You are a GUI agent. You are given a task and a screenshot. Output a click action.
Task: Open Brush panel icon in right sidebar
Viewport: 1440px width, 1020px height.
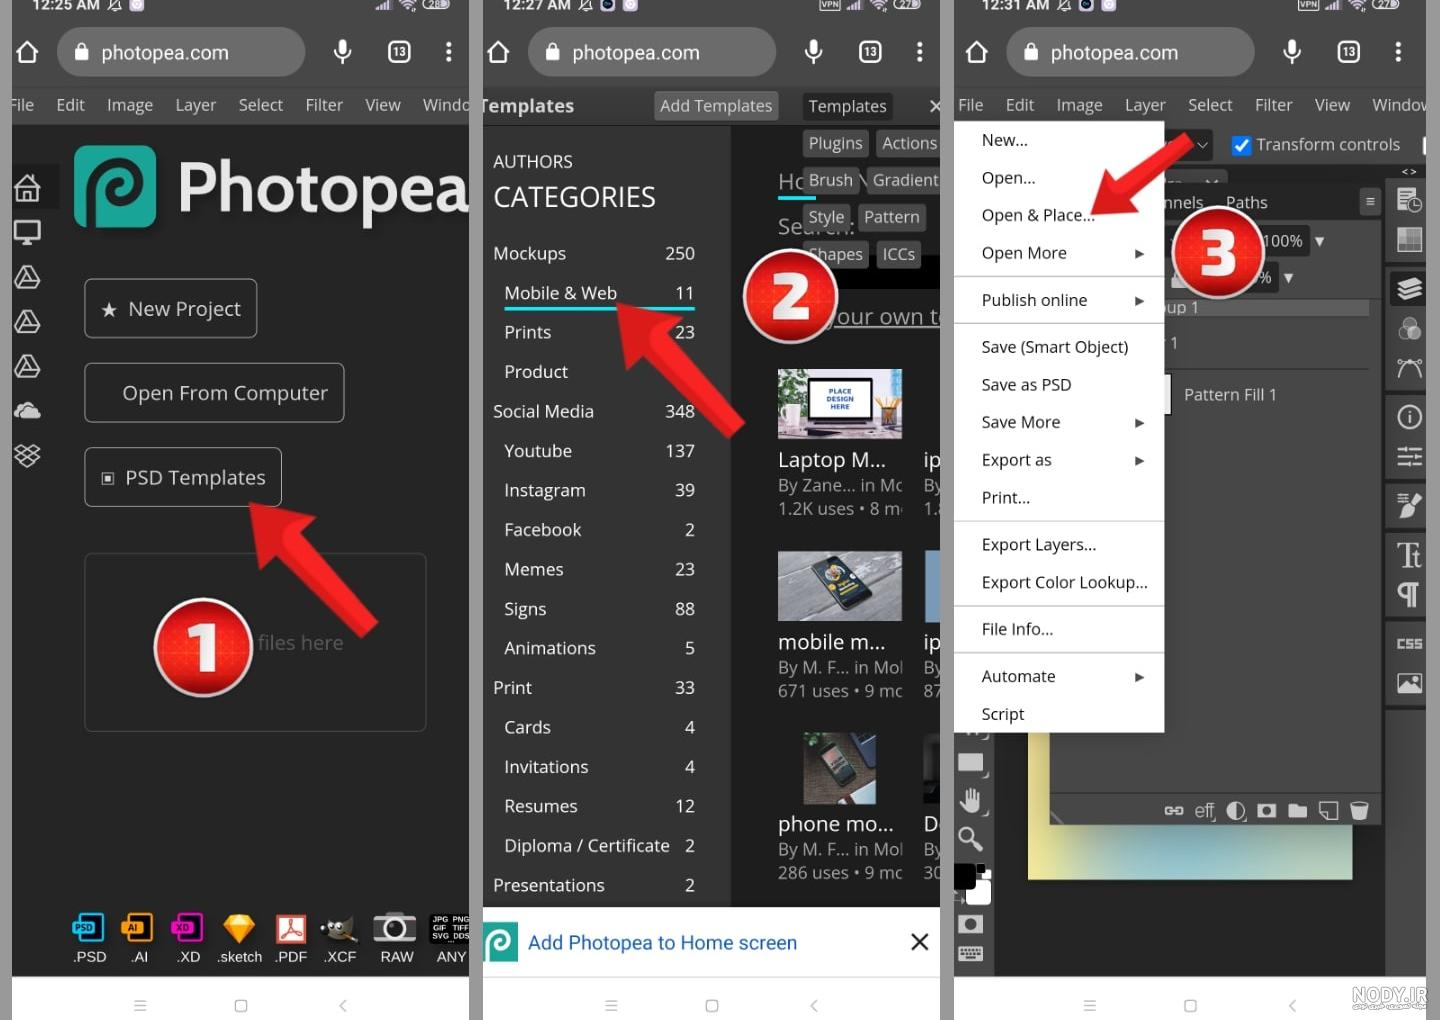click(1409, 505)
